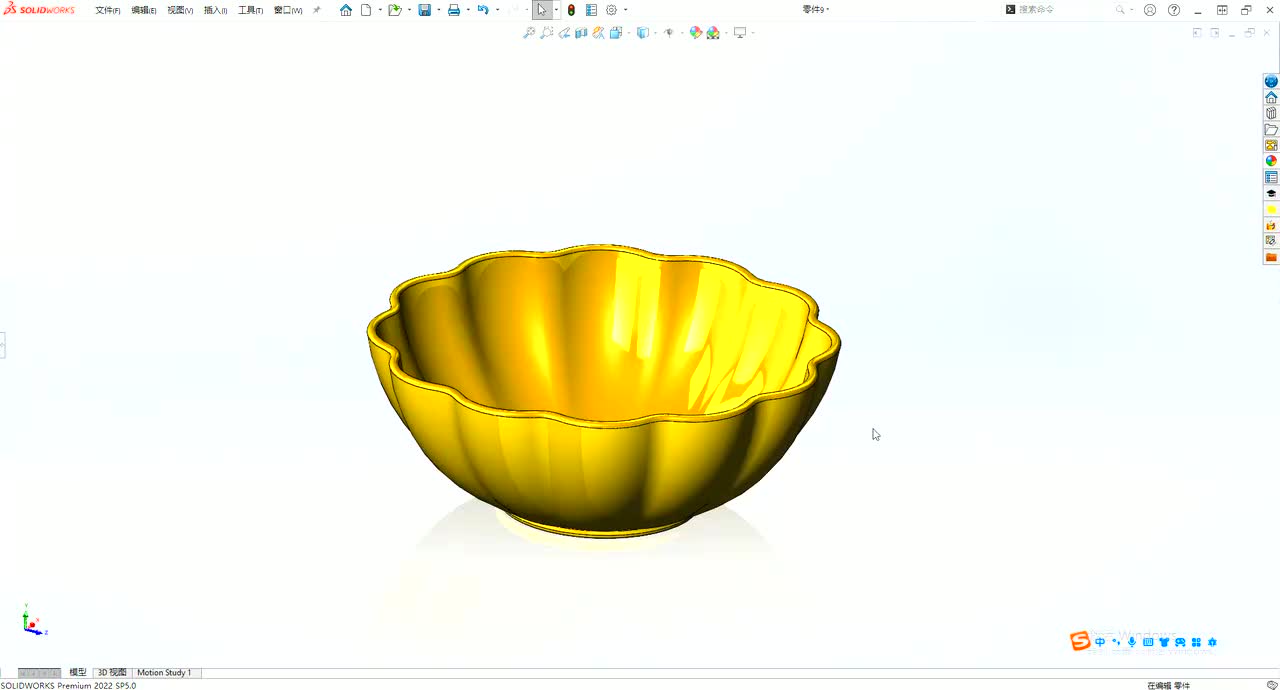The image size is (1280, 690).
Task: Expand the Options gear dropdown arrow
Action: pos(626,10)
